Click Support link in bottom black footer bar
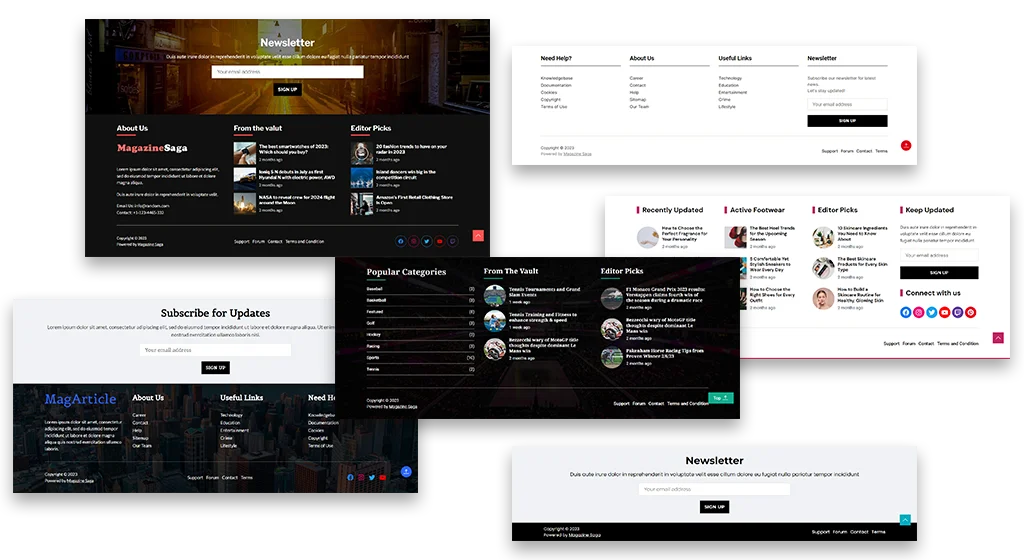Viewport: 1024px width, 560px height. click(820, 532)
